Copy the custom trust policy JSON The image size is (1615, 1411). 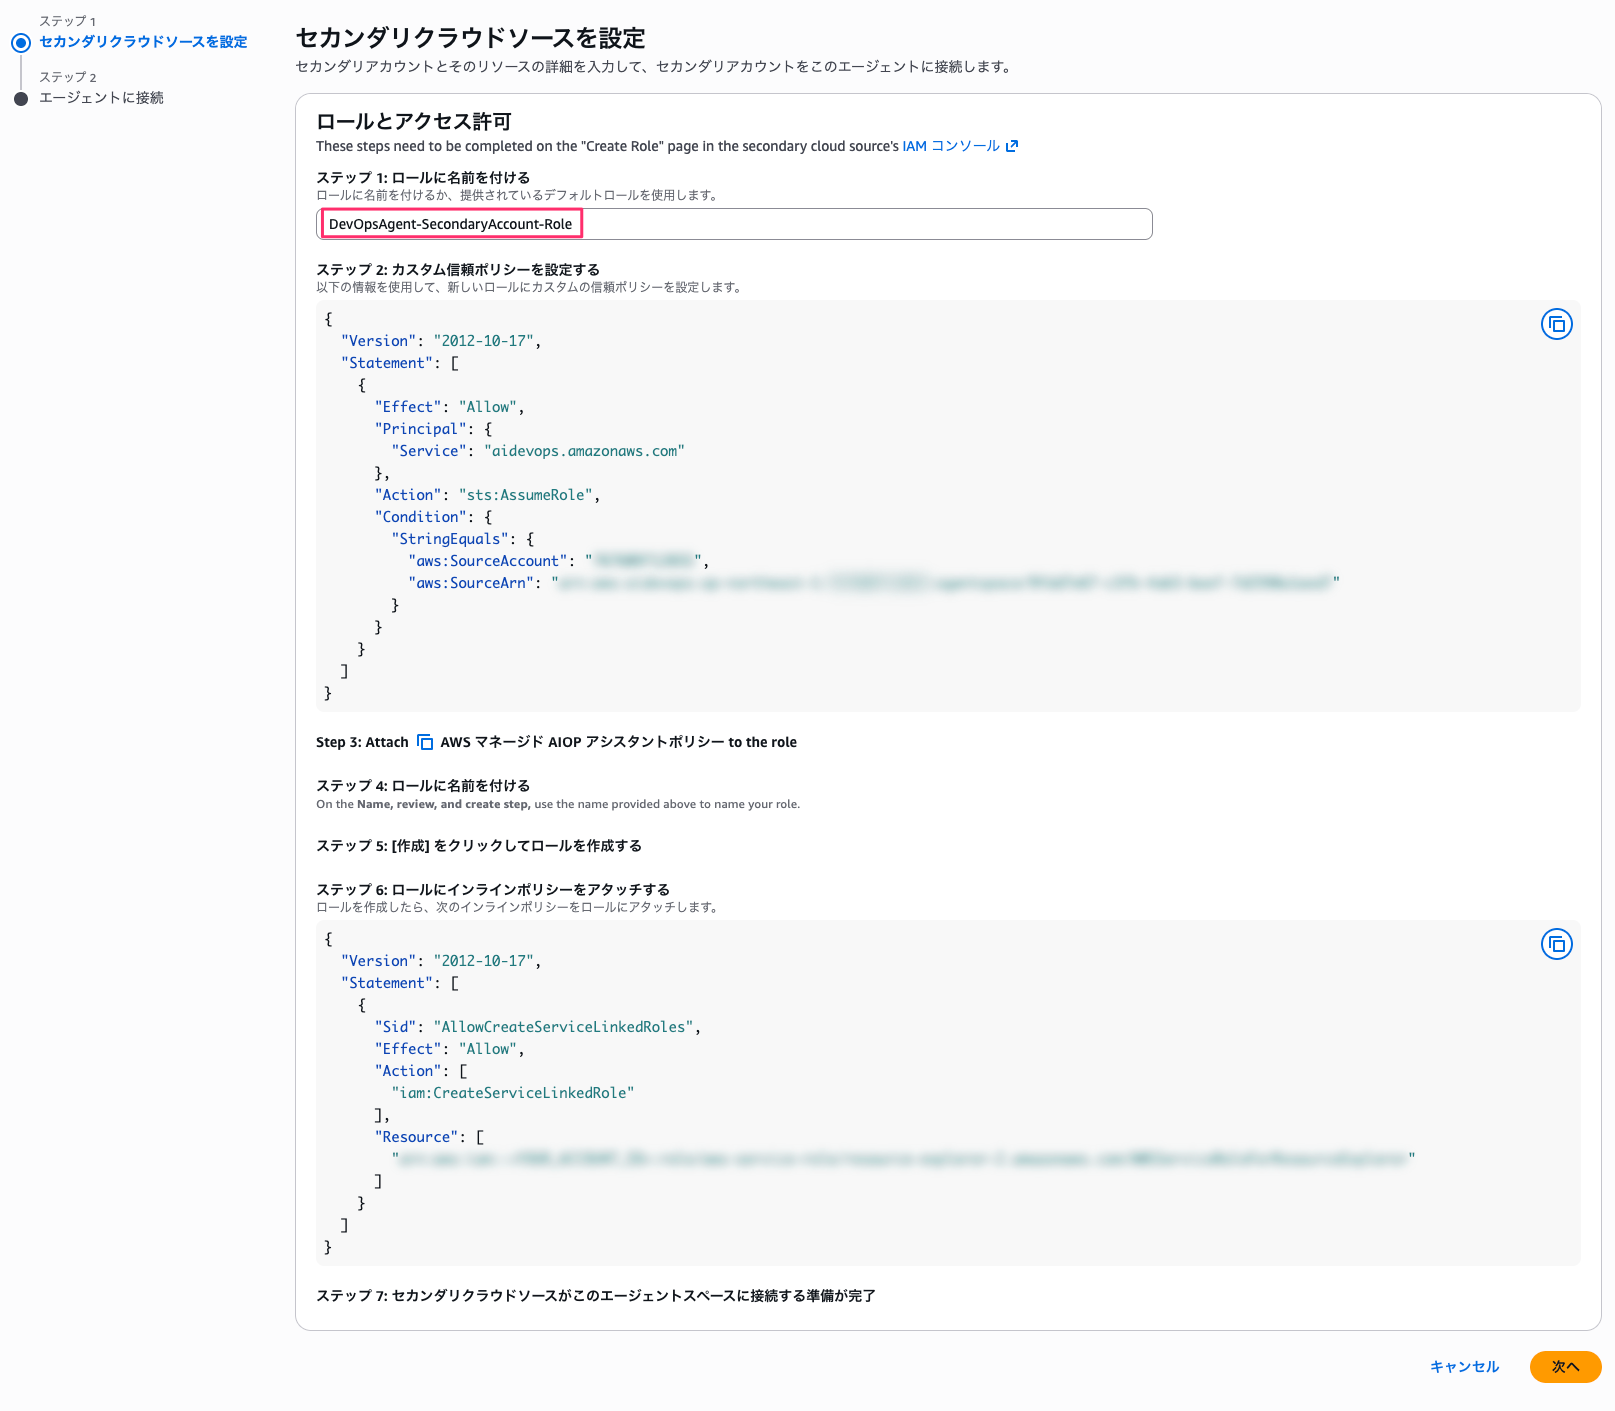[x=1556, y=324]
